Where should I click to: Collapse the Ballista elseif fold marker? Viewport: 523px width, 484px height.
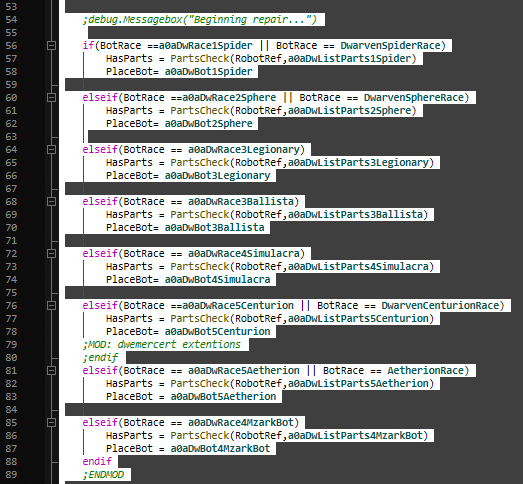click(51, 201)
